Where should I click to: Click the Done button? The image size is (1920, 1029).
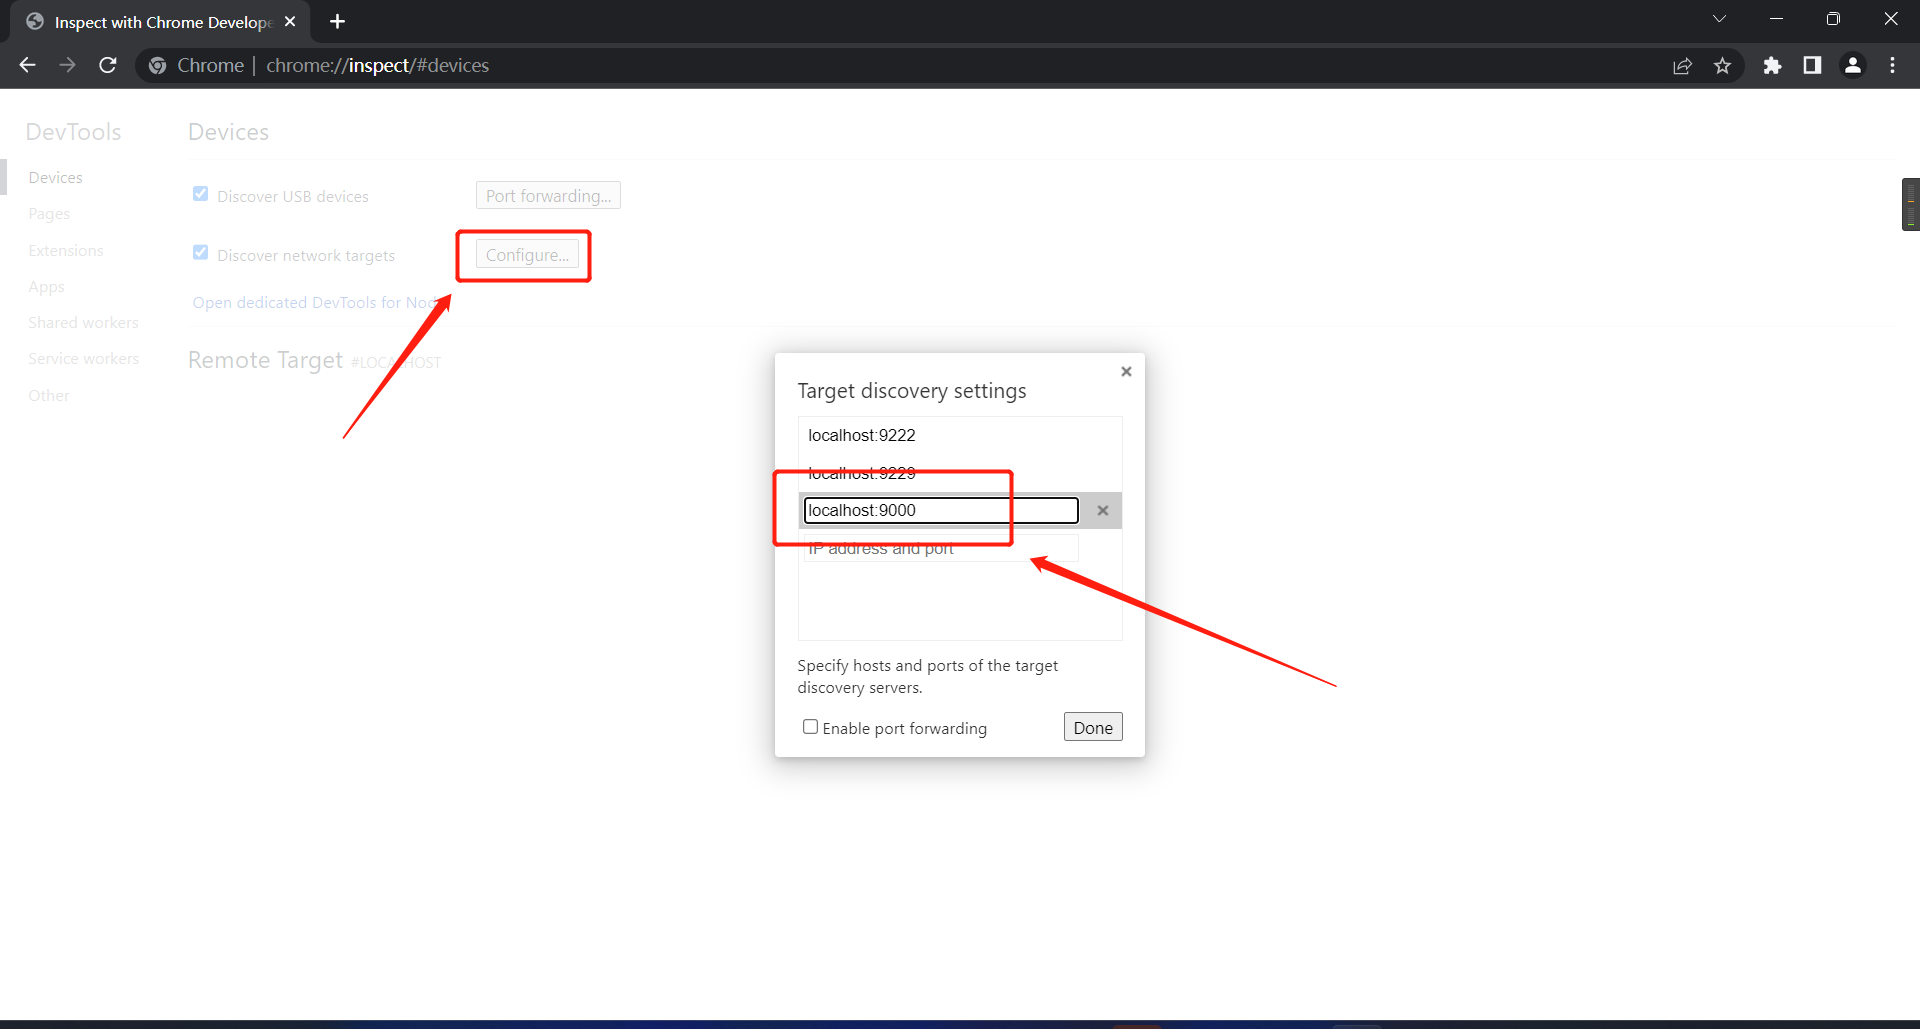pos(1093,727)
